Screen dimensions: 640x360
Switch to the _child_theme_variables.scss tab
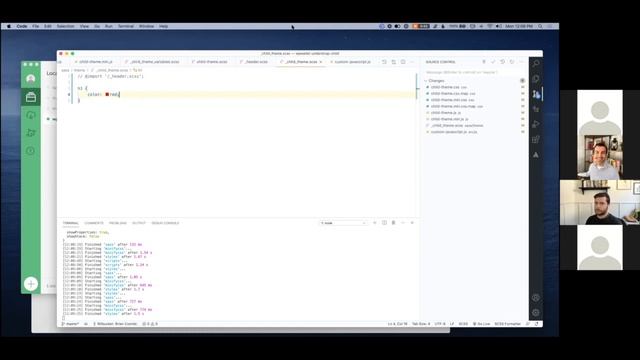coord(153,62)
